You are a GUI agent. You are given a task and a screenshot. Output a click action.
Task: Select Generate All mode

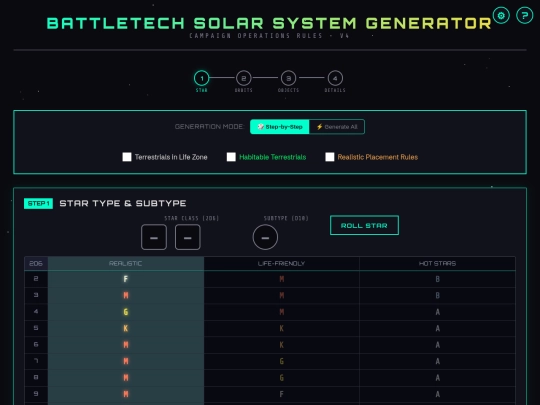tap(337, 127)
